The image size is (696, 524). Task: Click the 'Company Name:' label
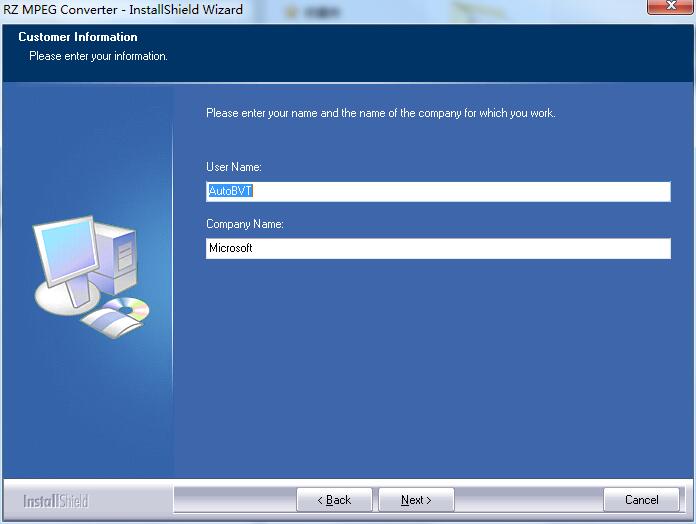click(x=245, y=224)
